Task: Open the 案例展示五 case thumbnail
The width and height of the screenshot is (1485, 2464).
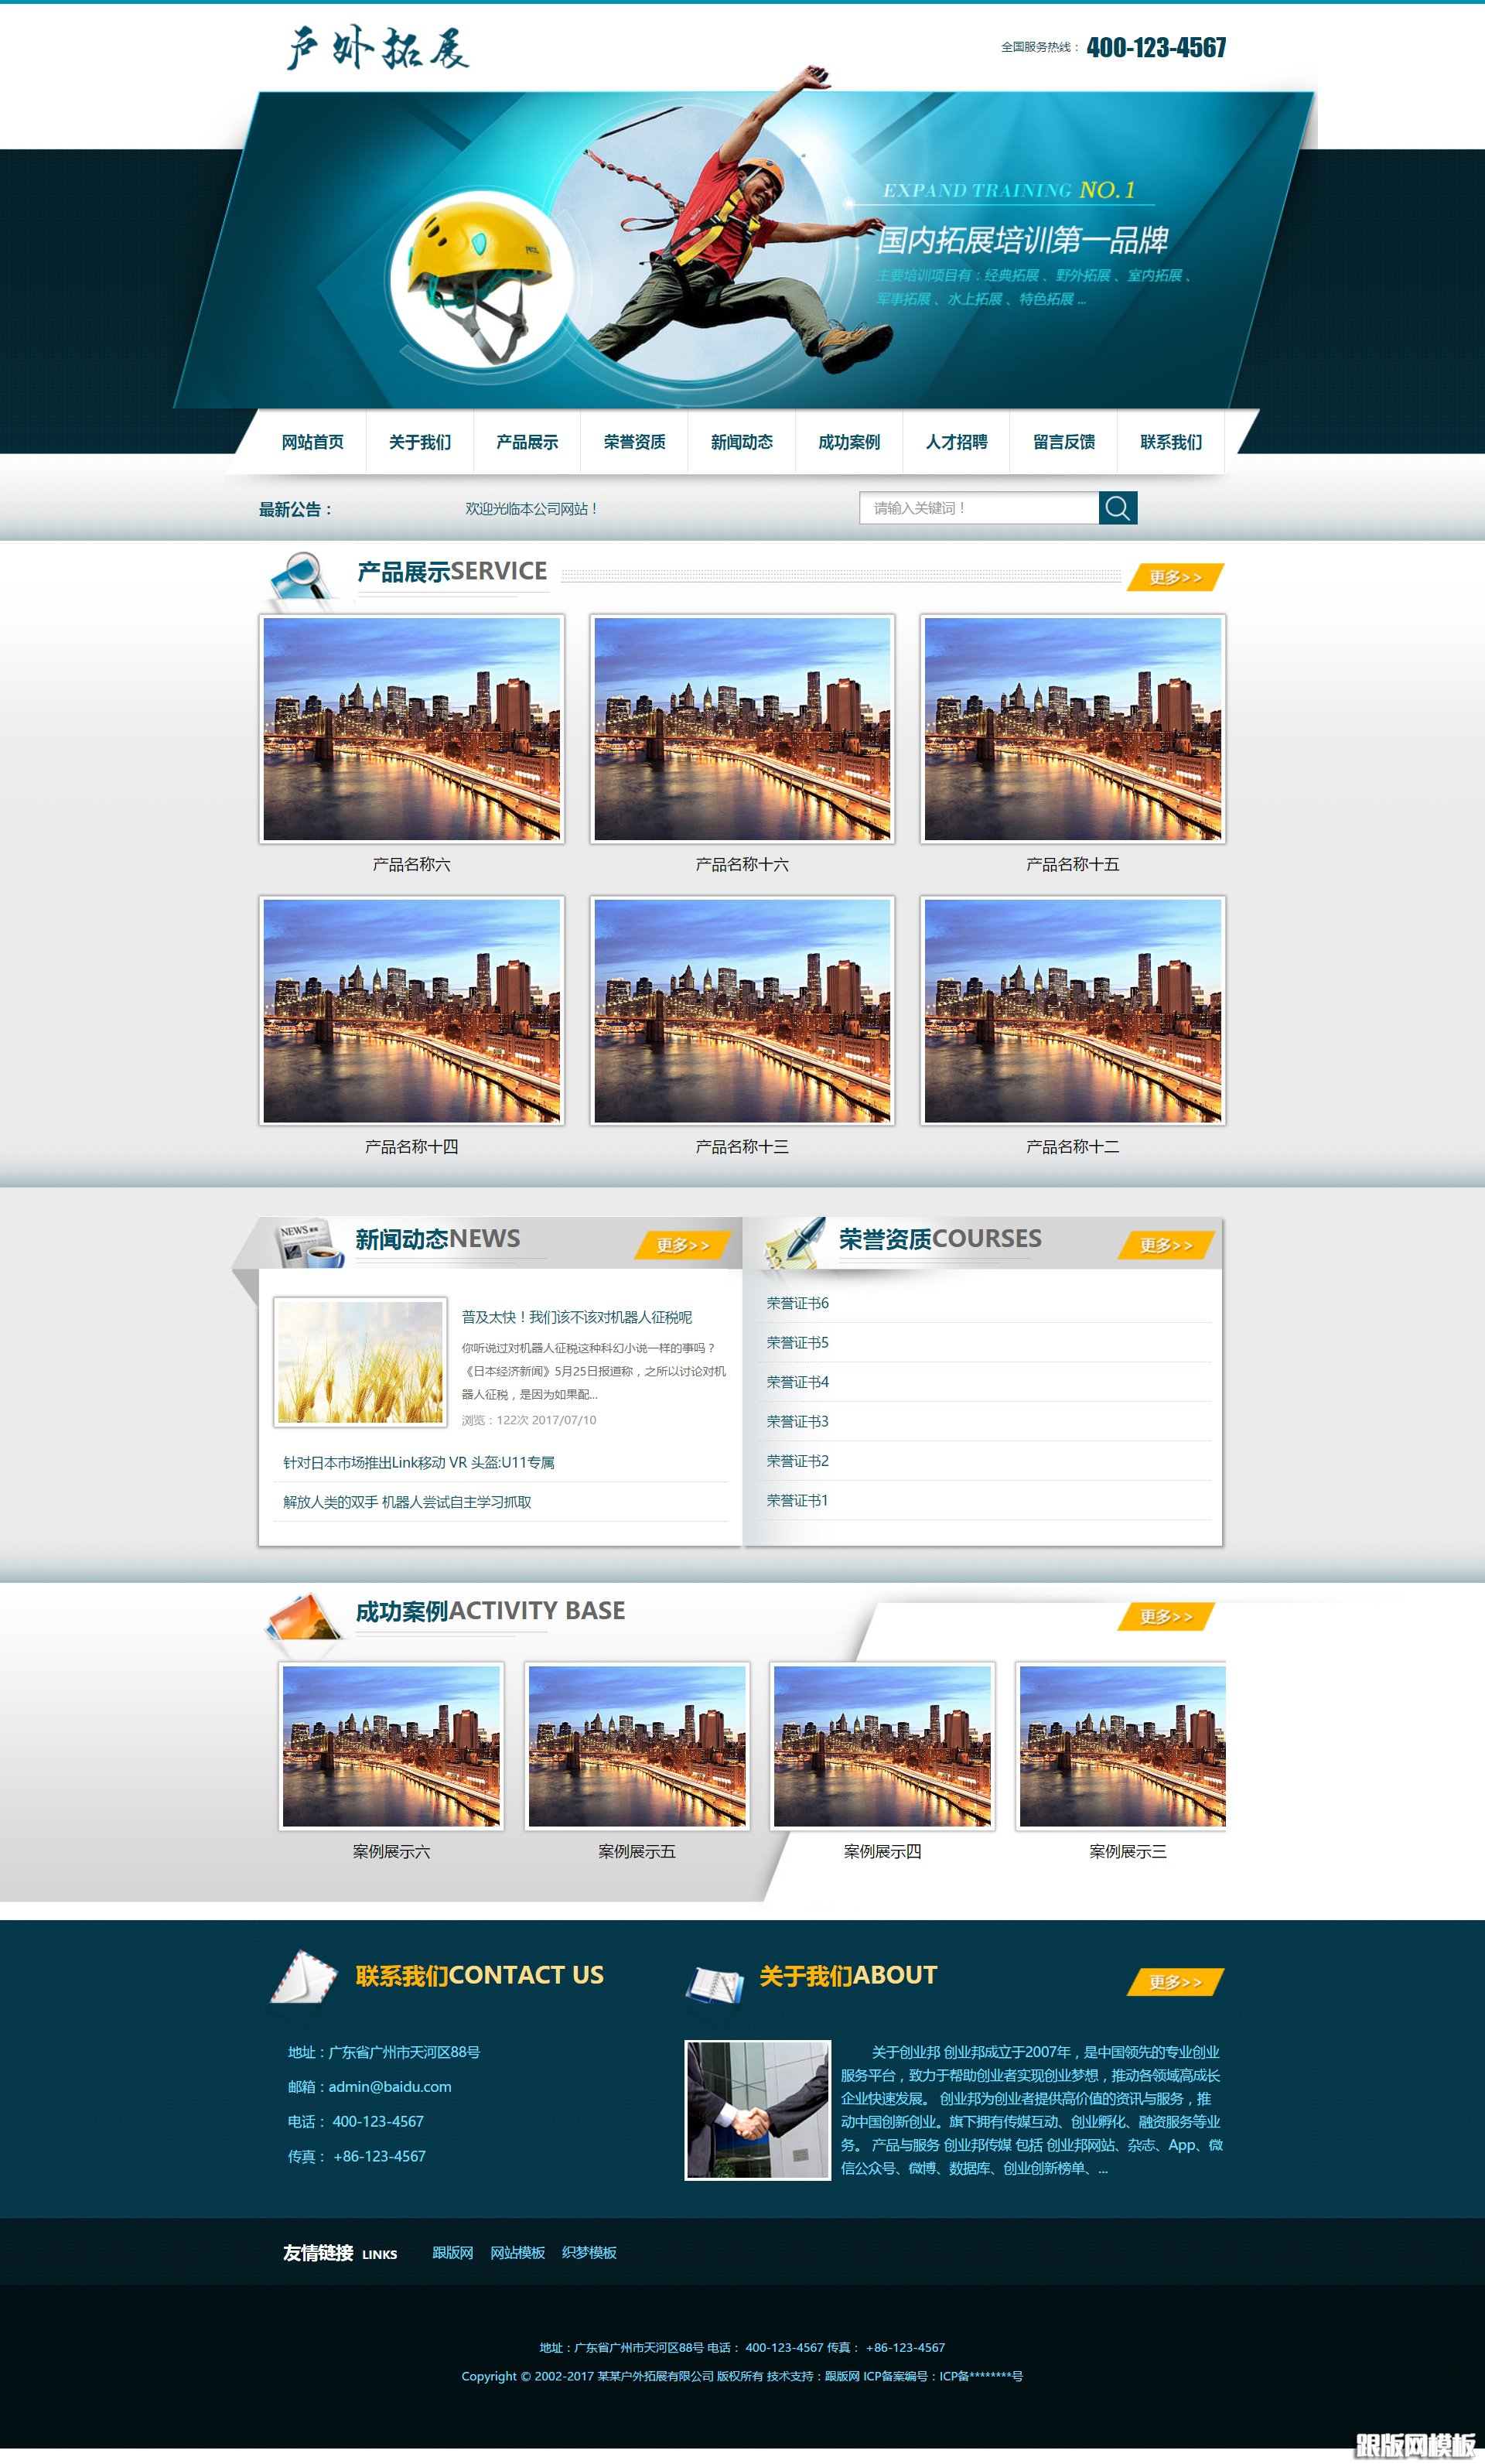Action: pyautogui.click(x=637, y=1746)
